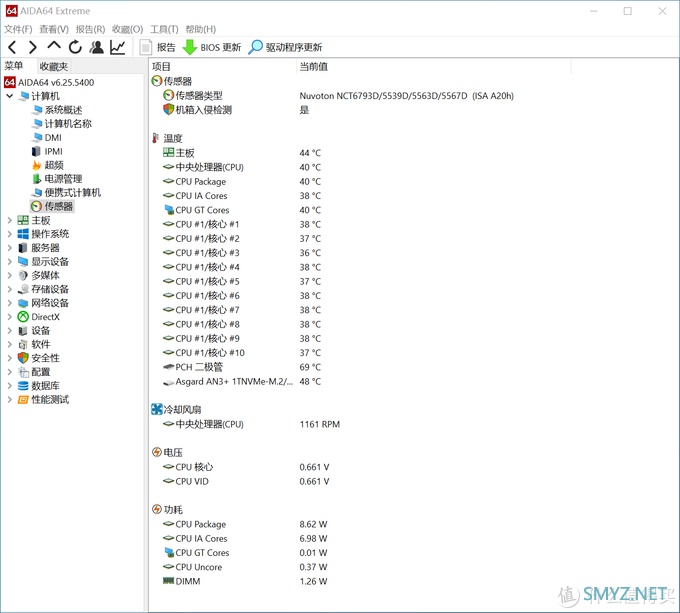Click the driver update magnifier icon
Image resolution: width=680 pixels, height=613 pixels.
(x=255, y=47)
